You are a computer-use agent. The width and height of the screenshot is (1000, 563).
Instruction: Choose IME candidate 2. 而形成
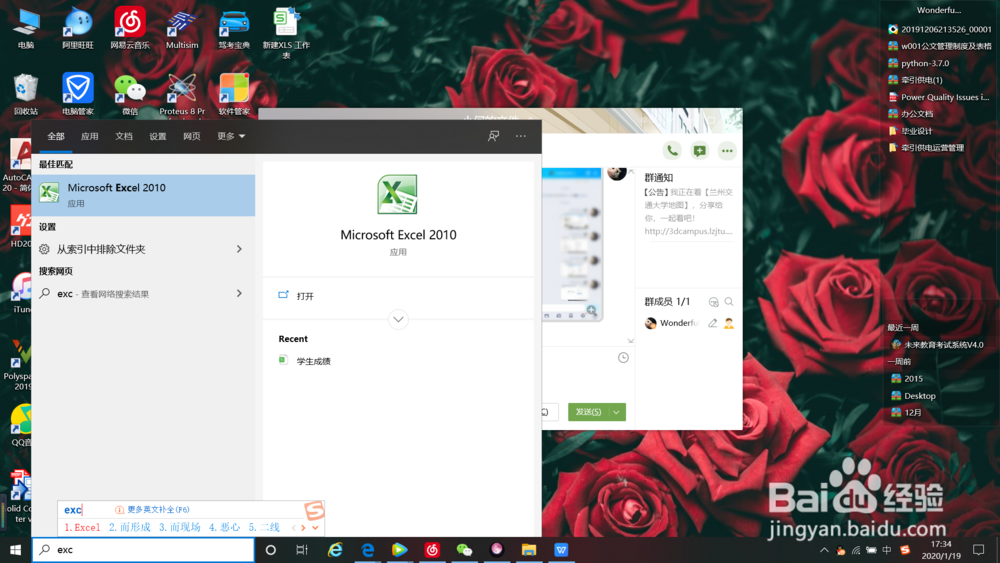pyautogui.click(x=129, y=527)
